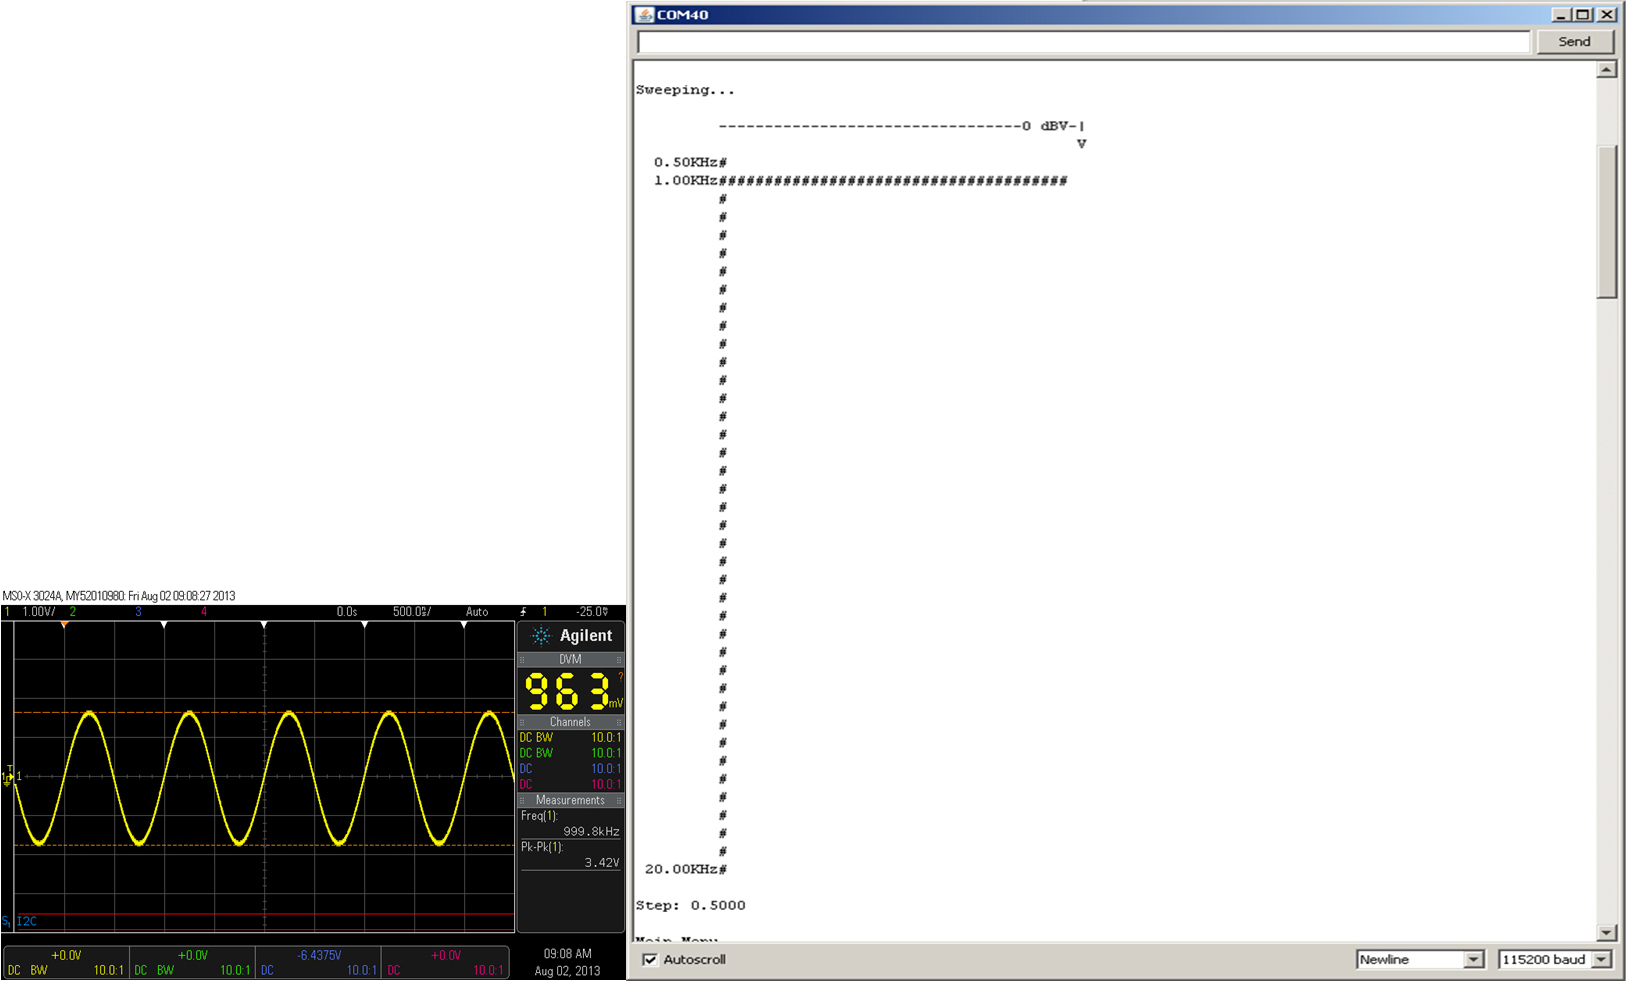Image resolution: width=1626 pixels, height=981 pixels.
Task: Select the Measurements panel header
Action: tap(570, 800)
